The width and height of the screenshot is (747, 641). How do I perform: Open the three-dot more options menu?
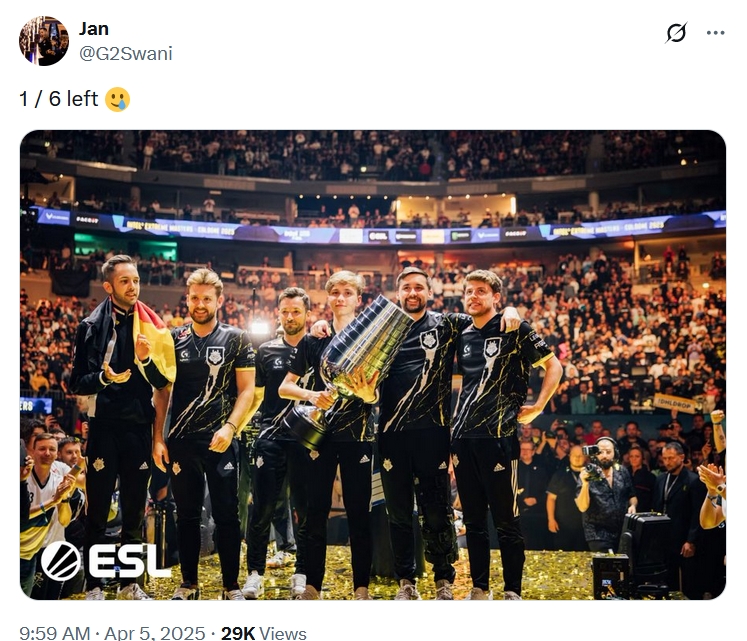coord(716,33)
